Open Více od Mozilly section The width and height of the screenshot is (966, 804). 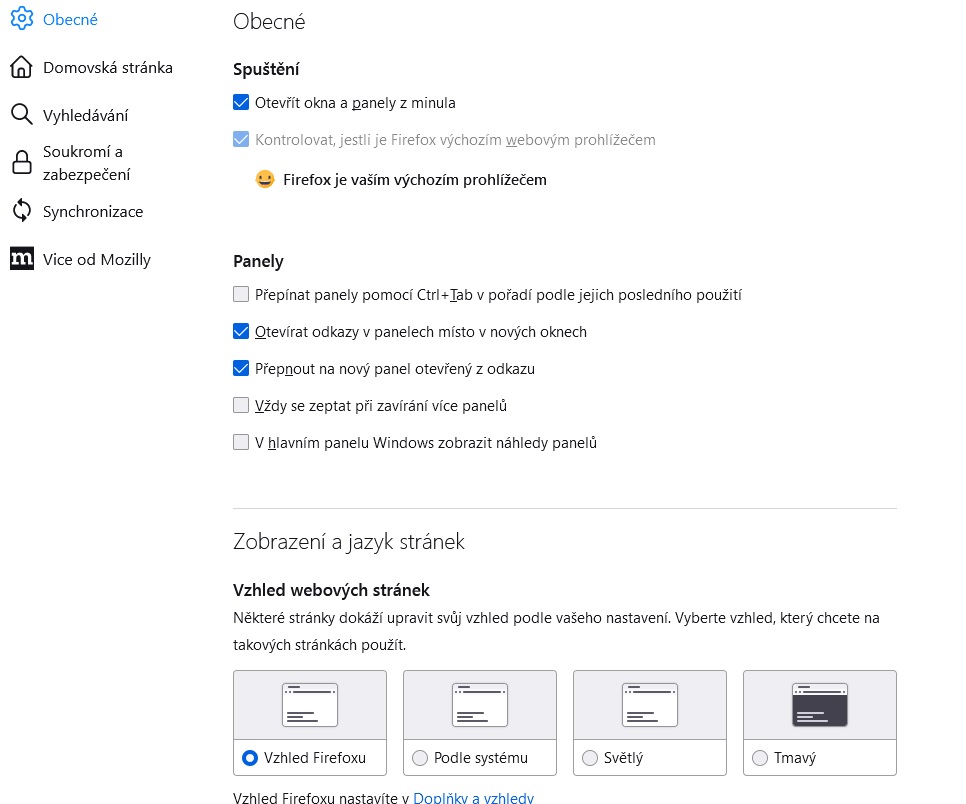(x=96, y=259)
